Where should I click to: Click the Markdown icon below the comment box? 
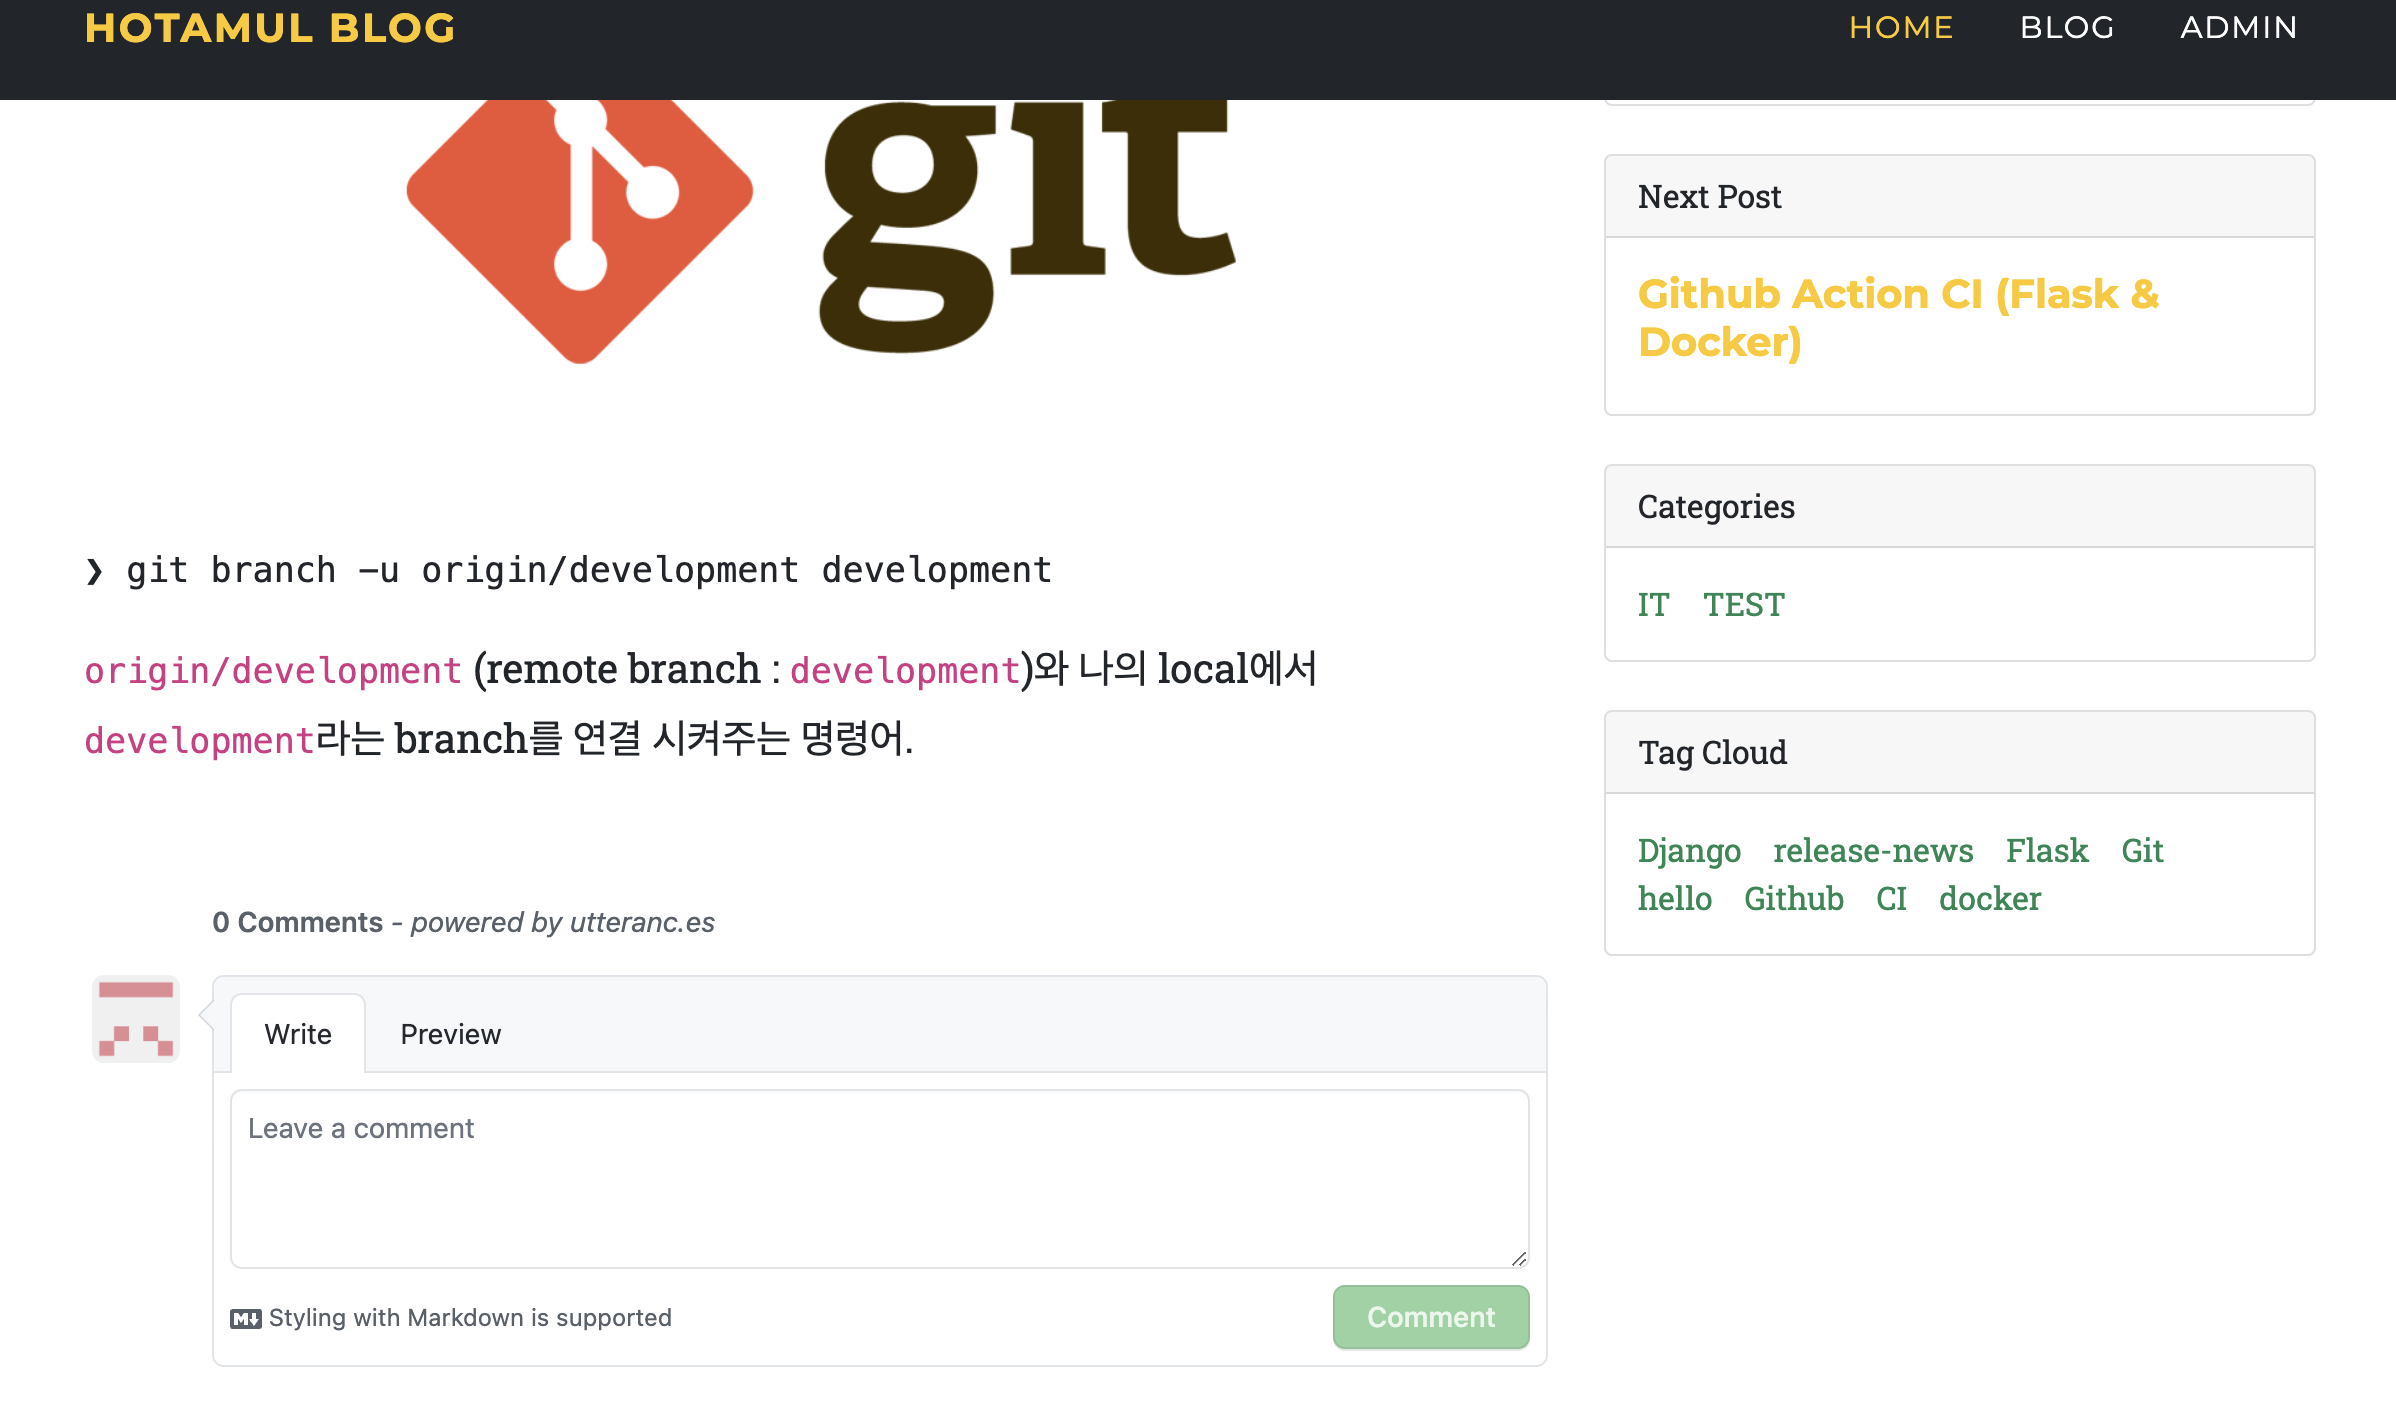click(x=245, y=1318)
